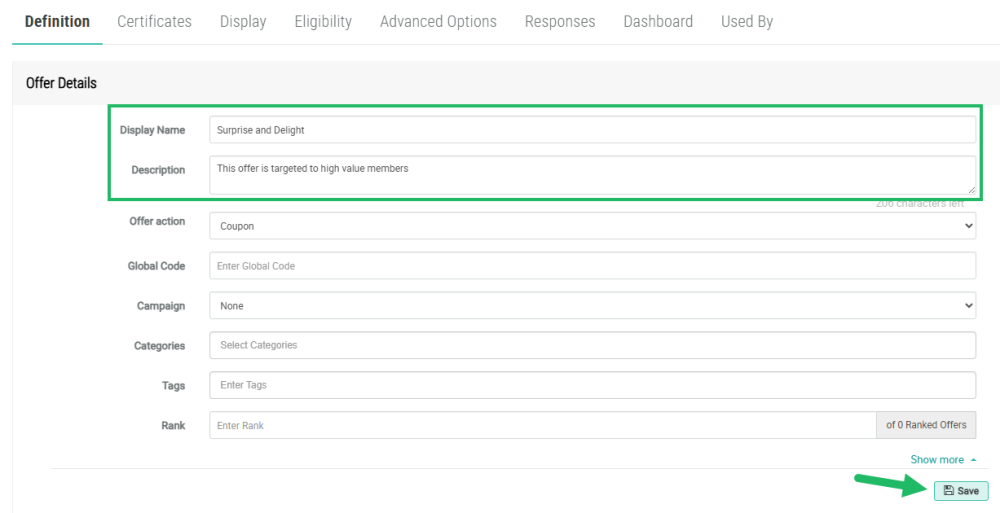This screenshot has height=513, width=1000.
Task: Open the Offer action dropdown
Action: click(592, 226)
